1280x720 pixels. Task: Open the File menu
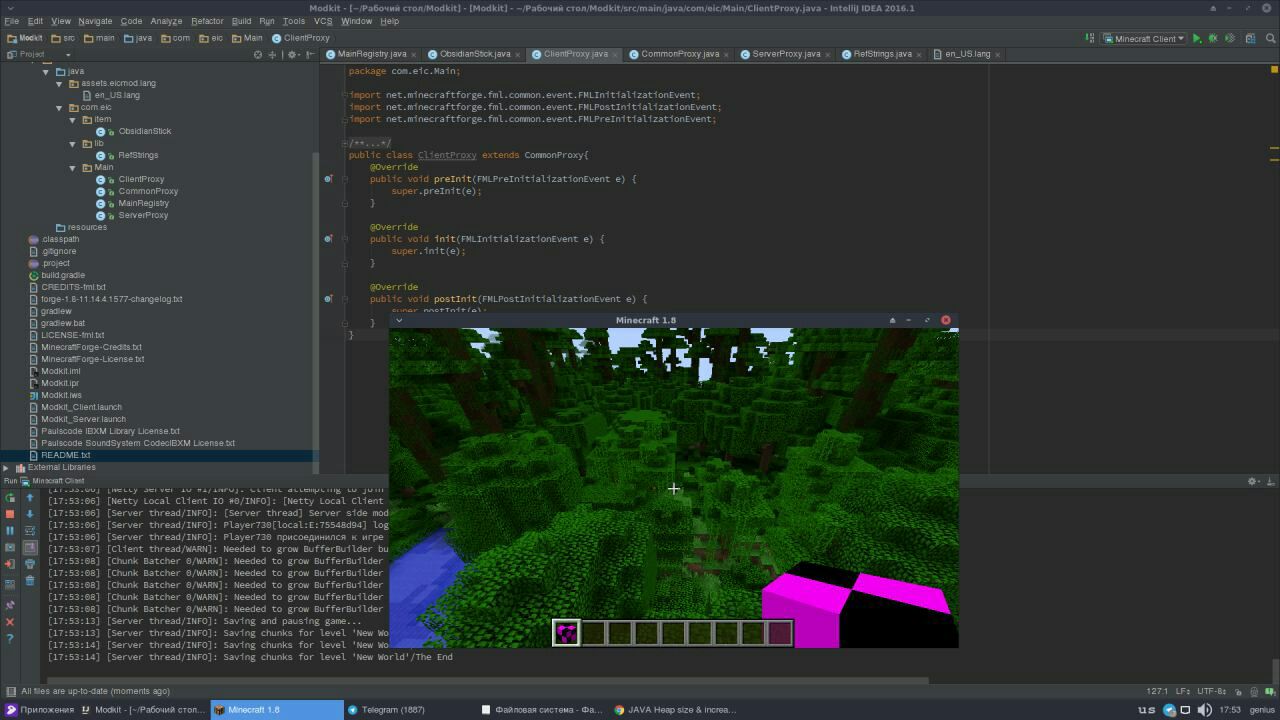(x=12, y=21)
